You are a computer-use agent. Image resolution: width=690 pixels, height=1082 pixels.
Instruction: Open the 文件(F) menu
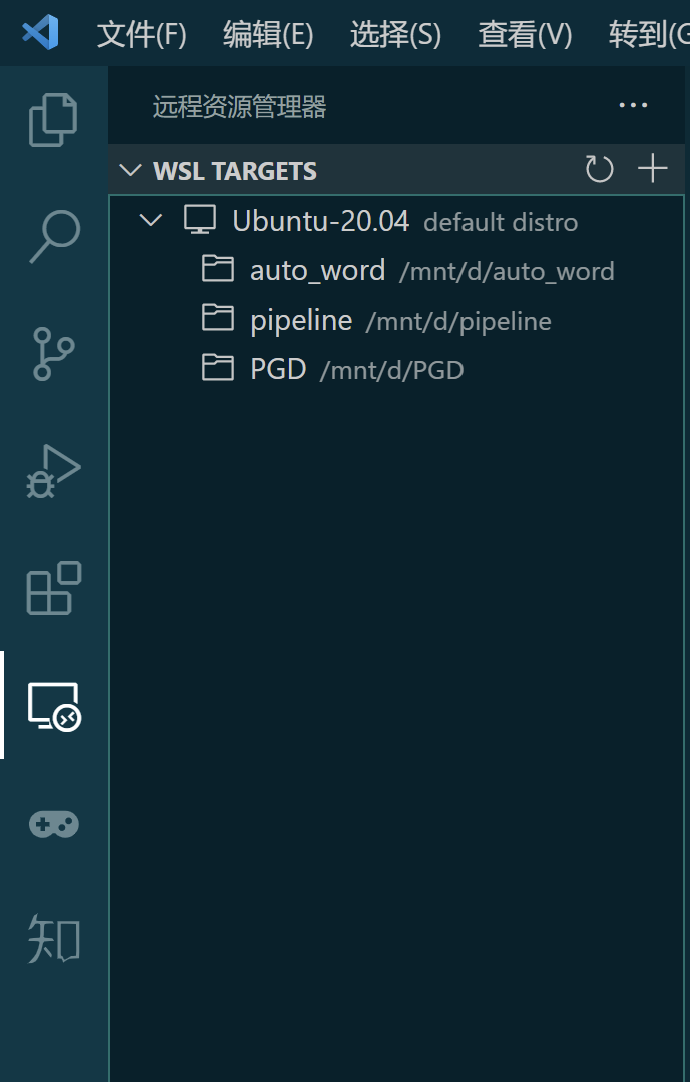[x=140, y=33]
